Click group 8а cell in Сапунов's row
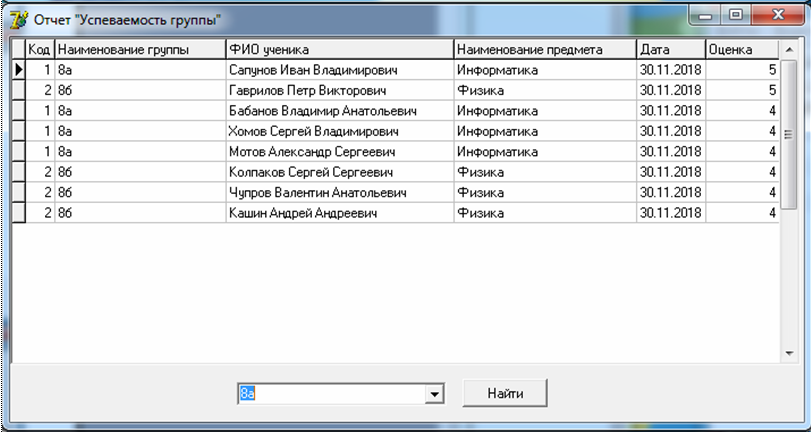 tap(140, 70)
